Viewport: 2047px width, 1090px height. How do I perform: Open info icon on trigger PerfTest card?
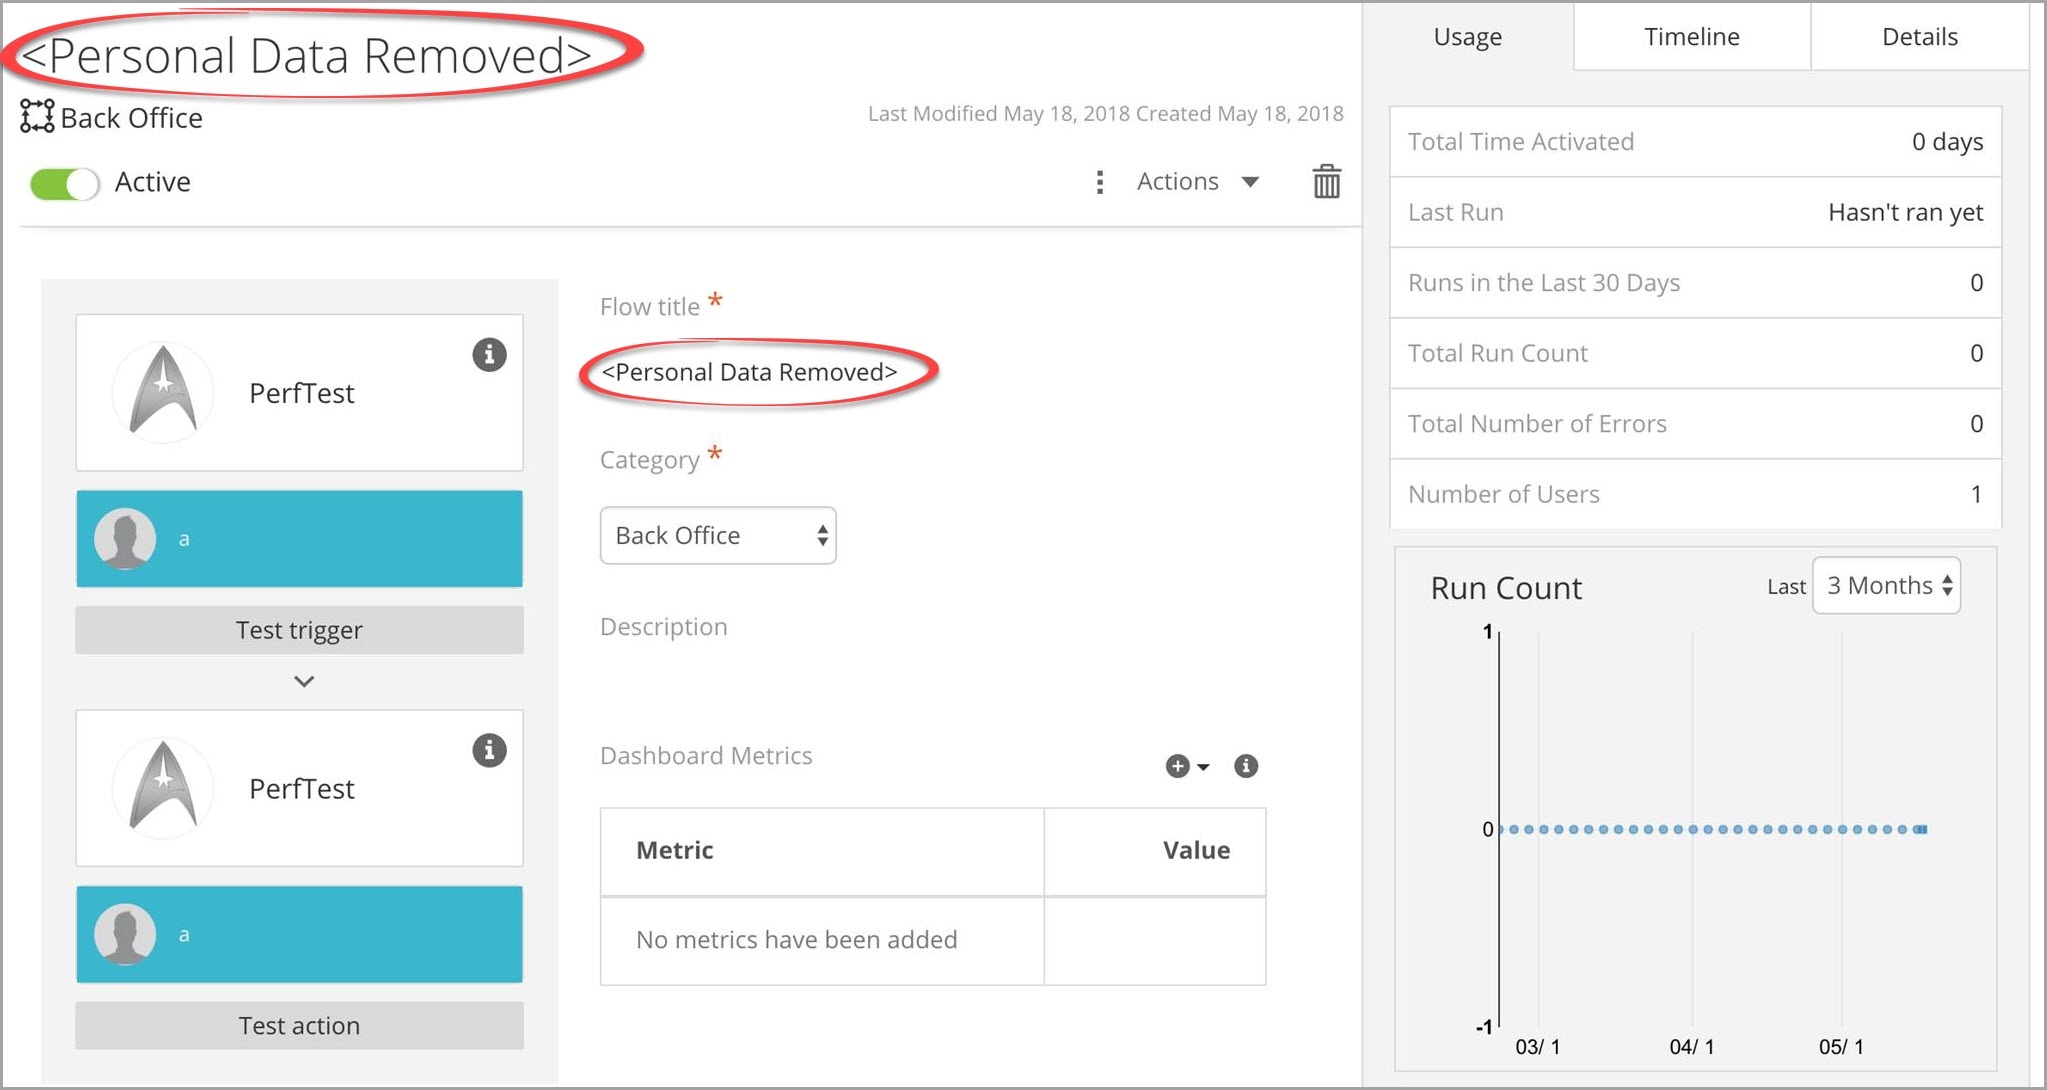tap(489, 354)
